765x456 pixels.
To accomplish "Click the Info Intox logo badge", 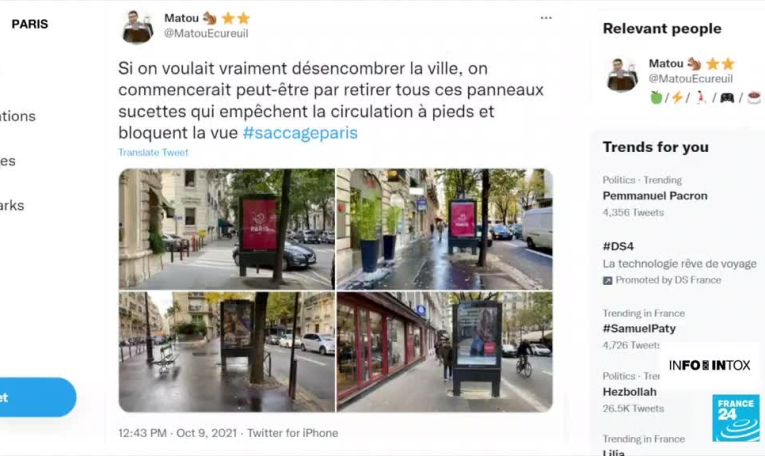I will tap(709, 365).
